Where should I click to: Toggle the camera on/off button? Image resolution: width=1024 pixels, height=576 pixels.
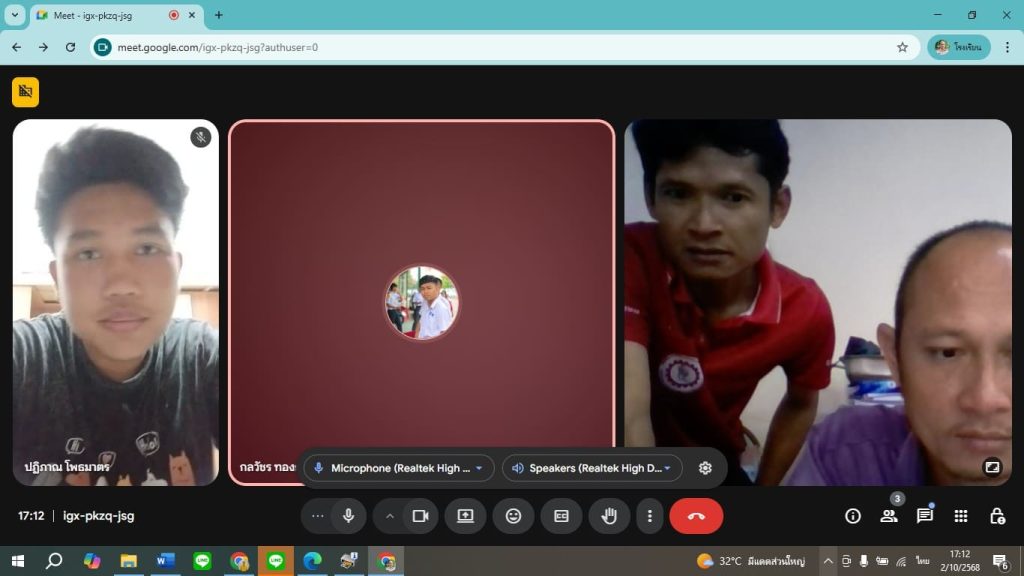pos(421,516)
